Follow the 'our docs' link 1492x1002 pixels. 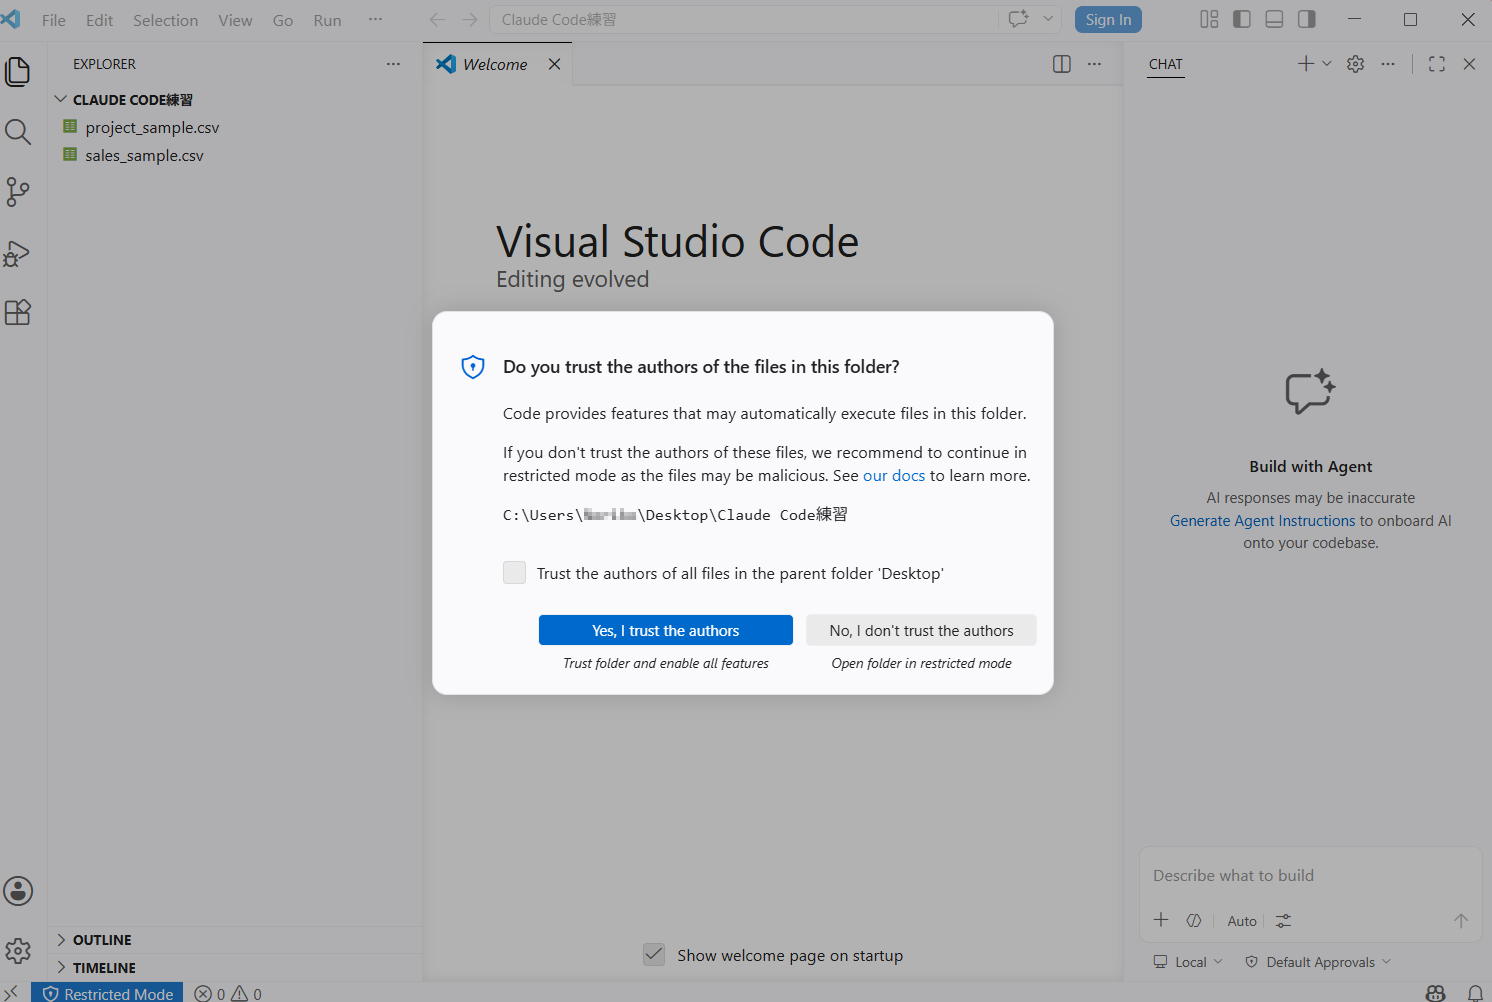[x=894, y=476]
